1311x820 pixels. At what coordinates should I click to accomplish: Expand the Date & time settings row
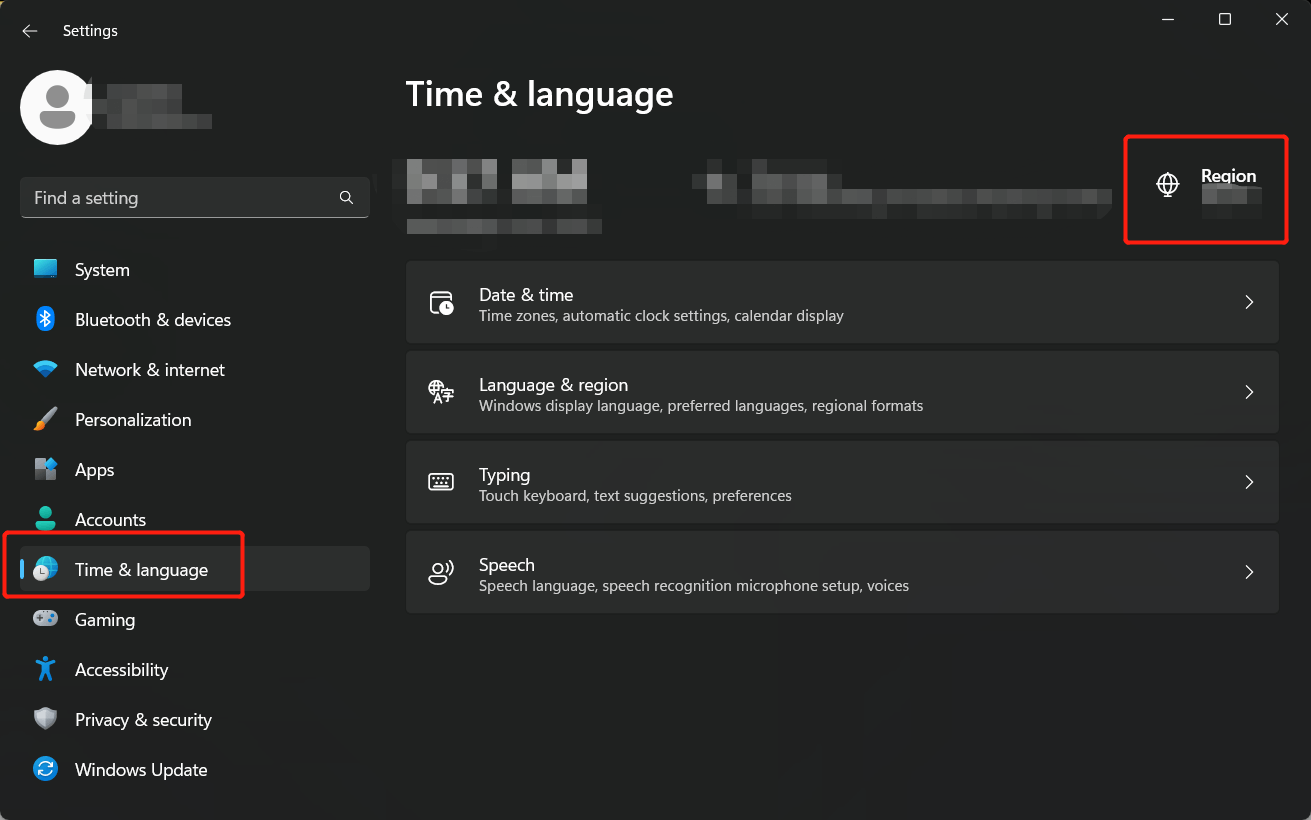click(1249, 302)
